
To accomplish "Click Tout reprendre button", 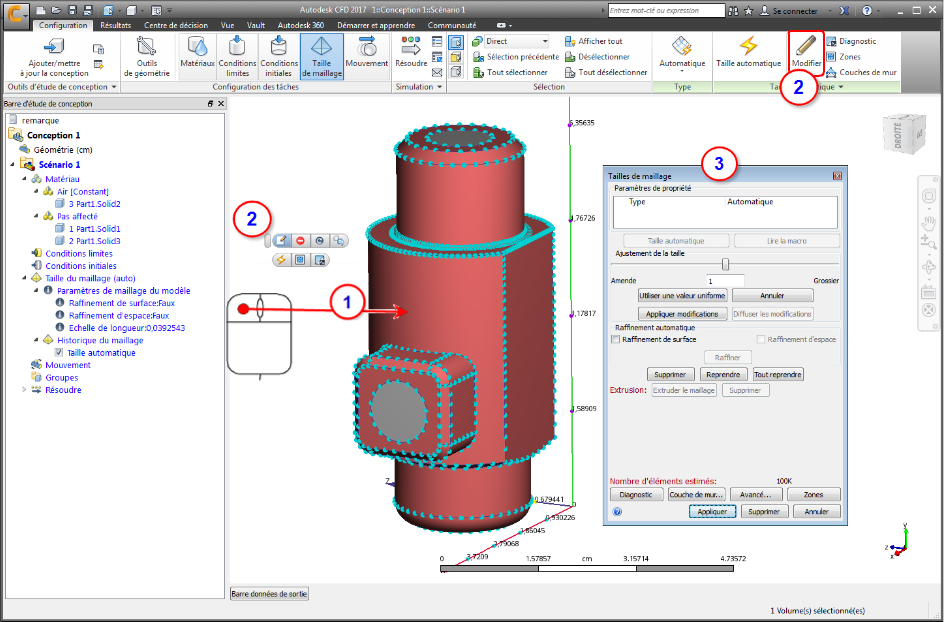I will 777,375.
